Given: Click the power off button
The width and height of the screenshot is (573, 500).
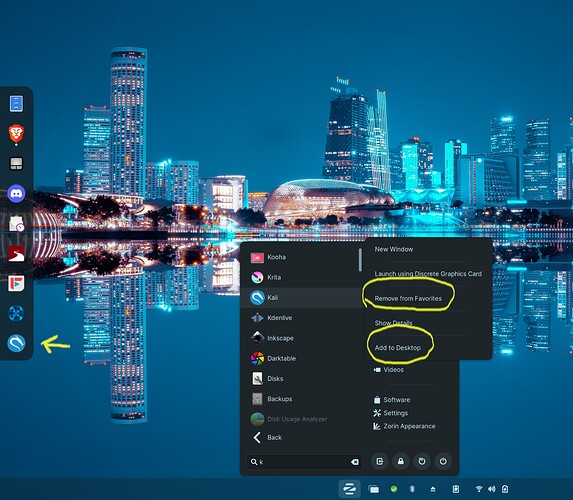Looking at the screenshot, I should (443, 461).
